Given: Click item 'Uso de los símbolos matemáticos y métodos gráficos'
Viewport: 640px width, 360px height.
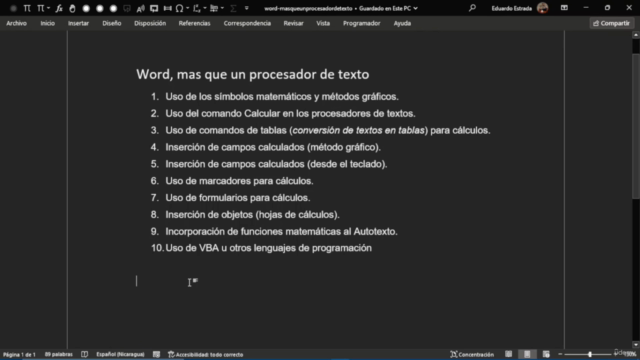Looking at the screenshot, I should tap(281, 97).
